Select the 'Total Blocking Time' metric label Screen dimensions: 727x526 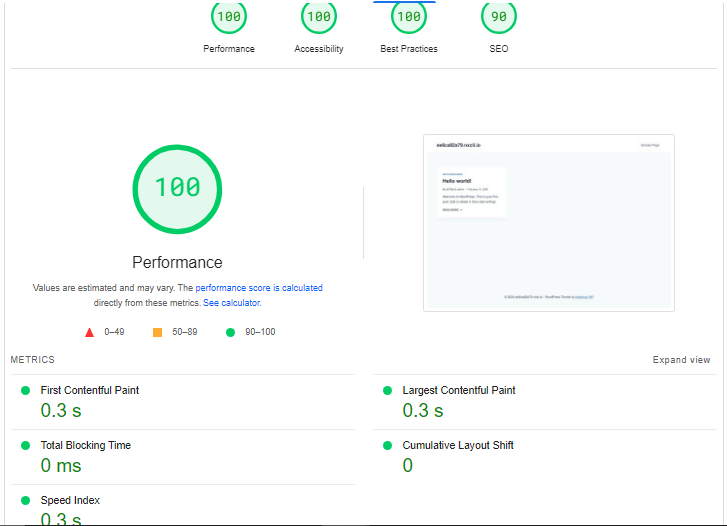[85, 445]
